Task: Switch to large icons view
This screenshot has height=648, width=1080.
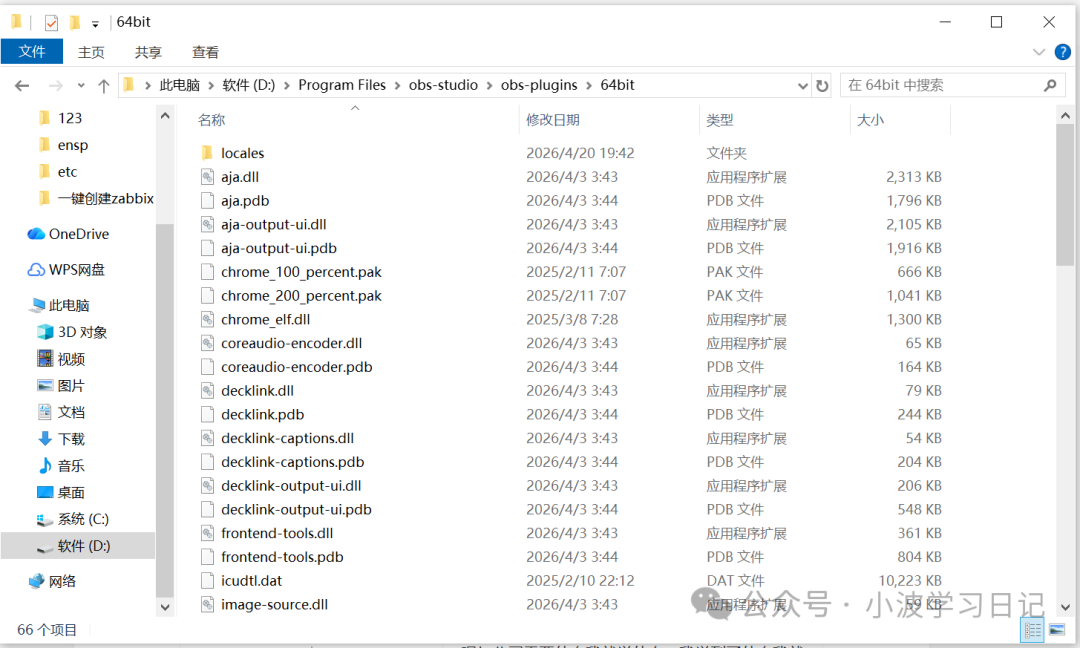Action: 1058,630
